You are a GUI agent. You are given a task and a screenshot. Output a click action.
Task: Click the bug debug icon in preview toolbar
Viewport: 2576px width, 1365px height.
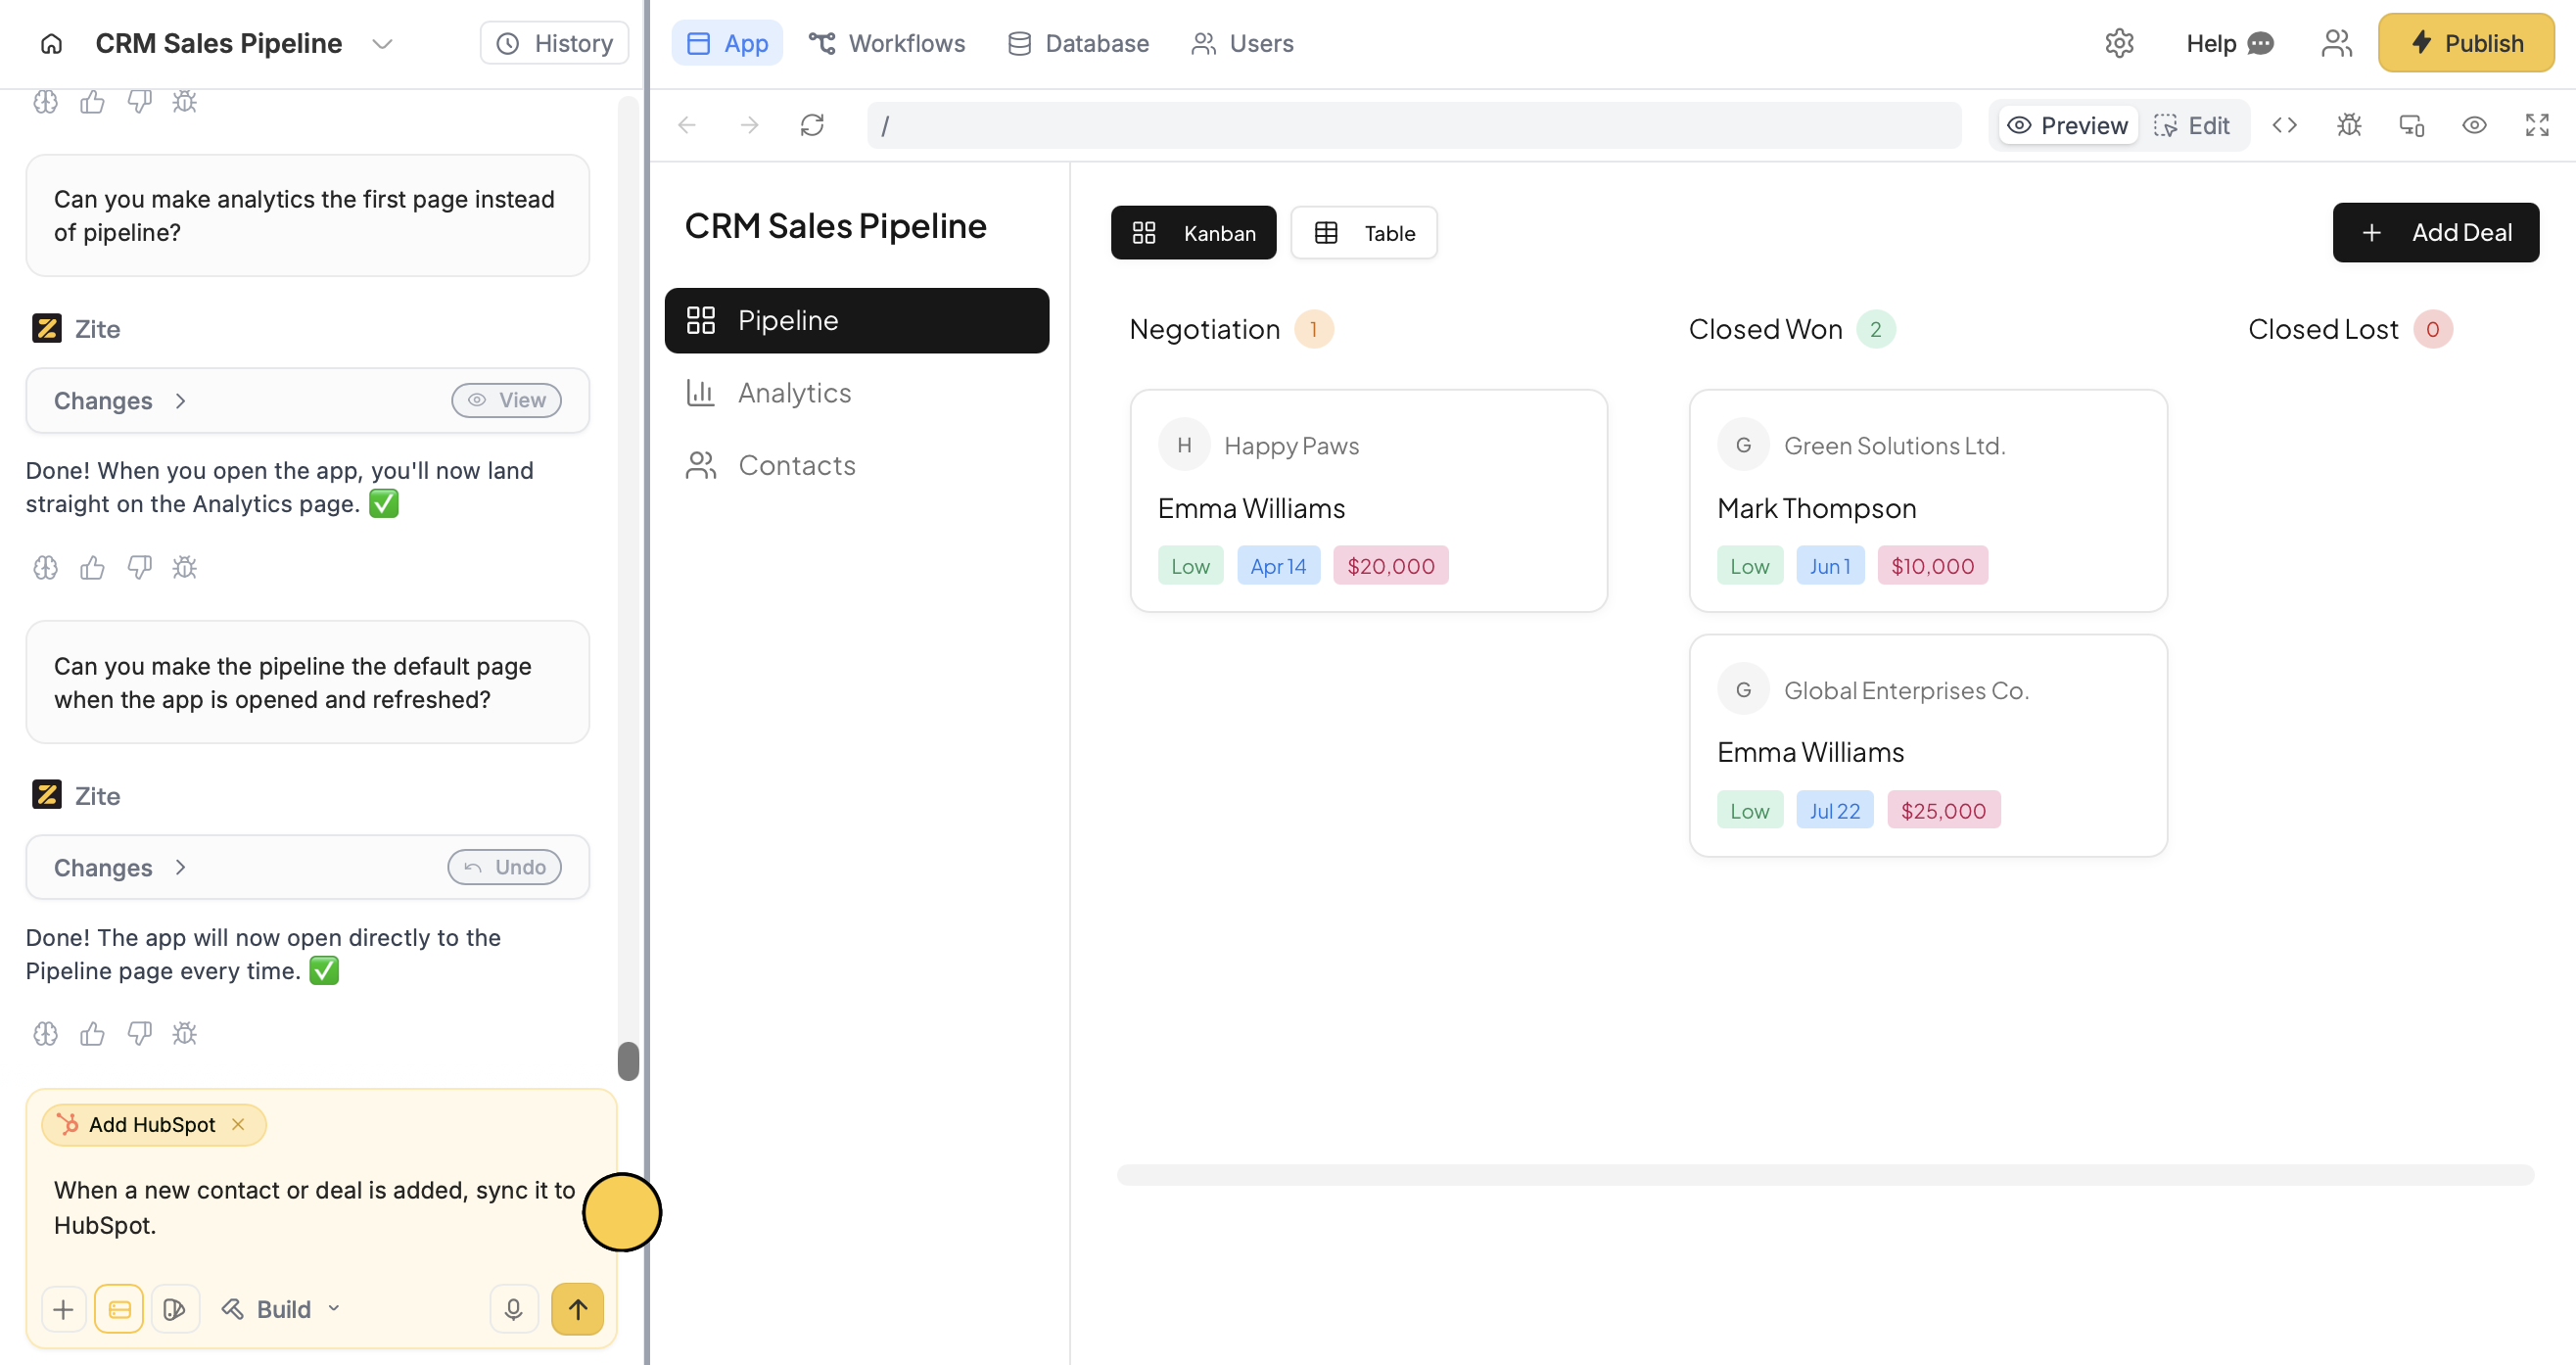tap(2349, 125)
